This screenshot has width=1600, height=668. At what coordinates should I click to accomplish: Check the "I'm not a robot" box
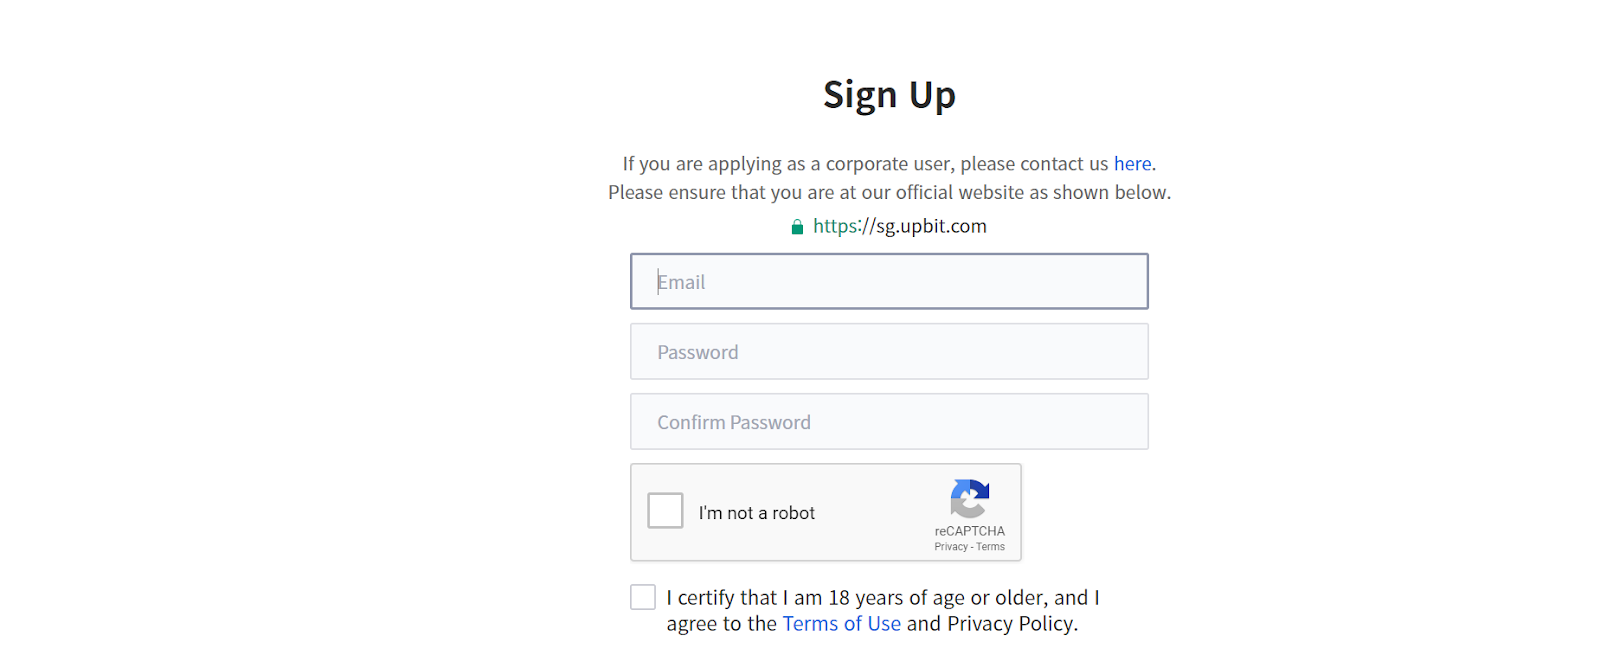[665, 511]
